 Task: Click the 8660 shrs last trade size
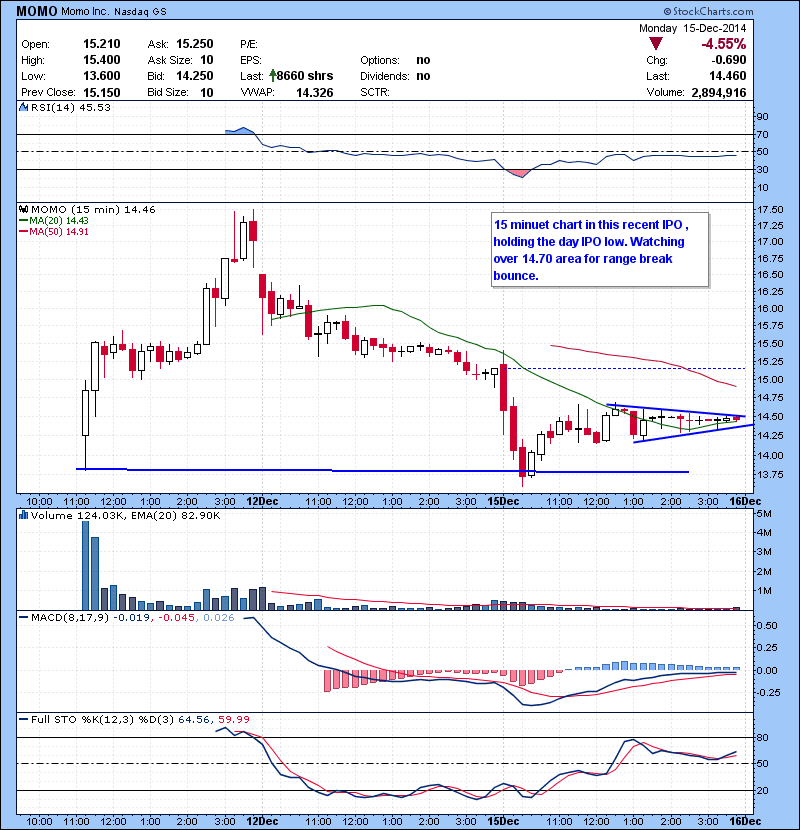pyautogui.click(x=305, y=76)
